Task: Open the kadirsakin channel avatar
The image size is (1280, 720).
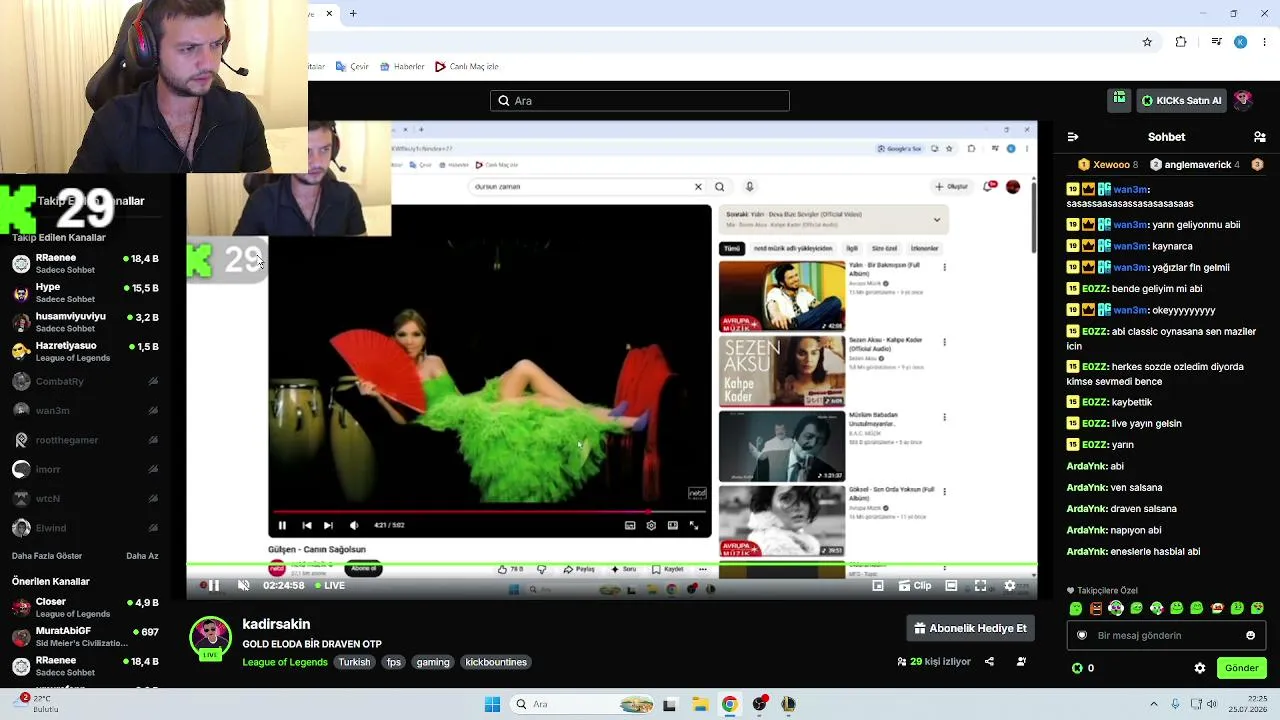Action: tap(210, 638)
